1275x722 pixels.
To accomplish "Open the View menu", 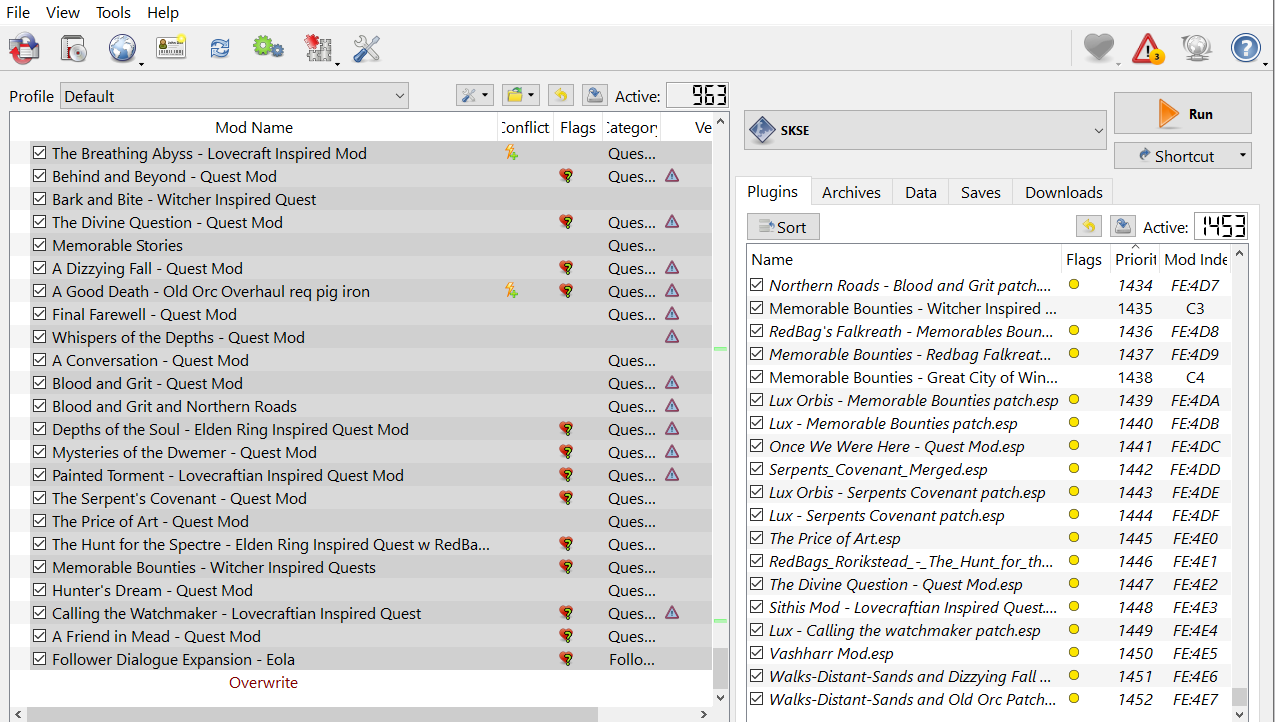I will (63, 13).
